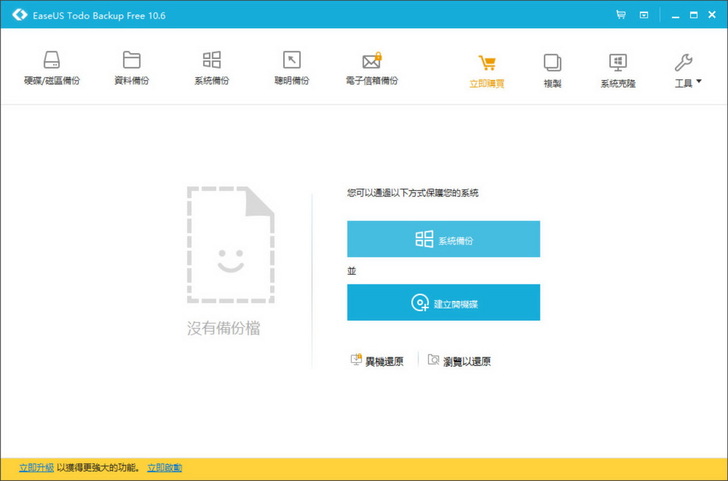Open the title bar dropdown menu icon
The image size is (728, 481).
[644, 15]
